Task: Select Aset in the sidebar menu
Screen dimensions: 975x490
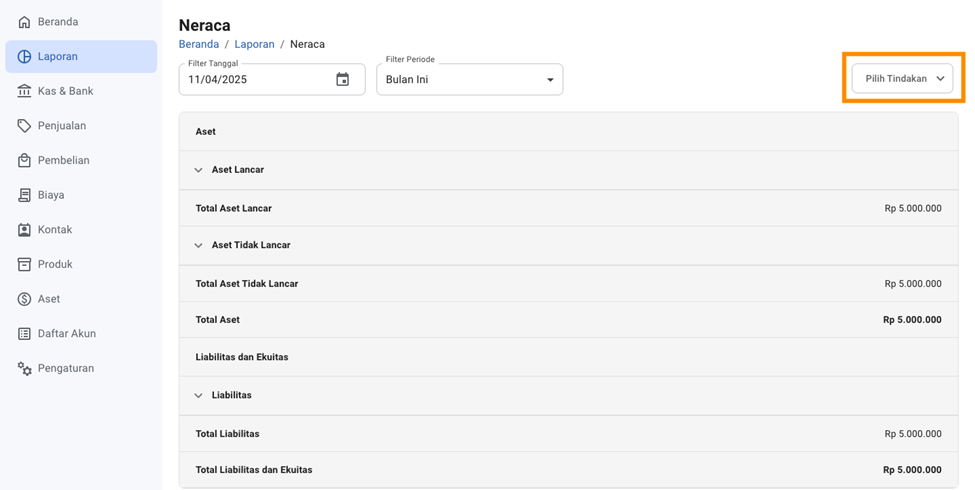Action: 48,299
